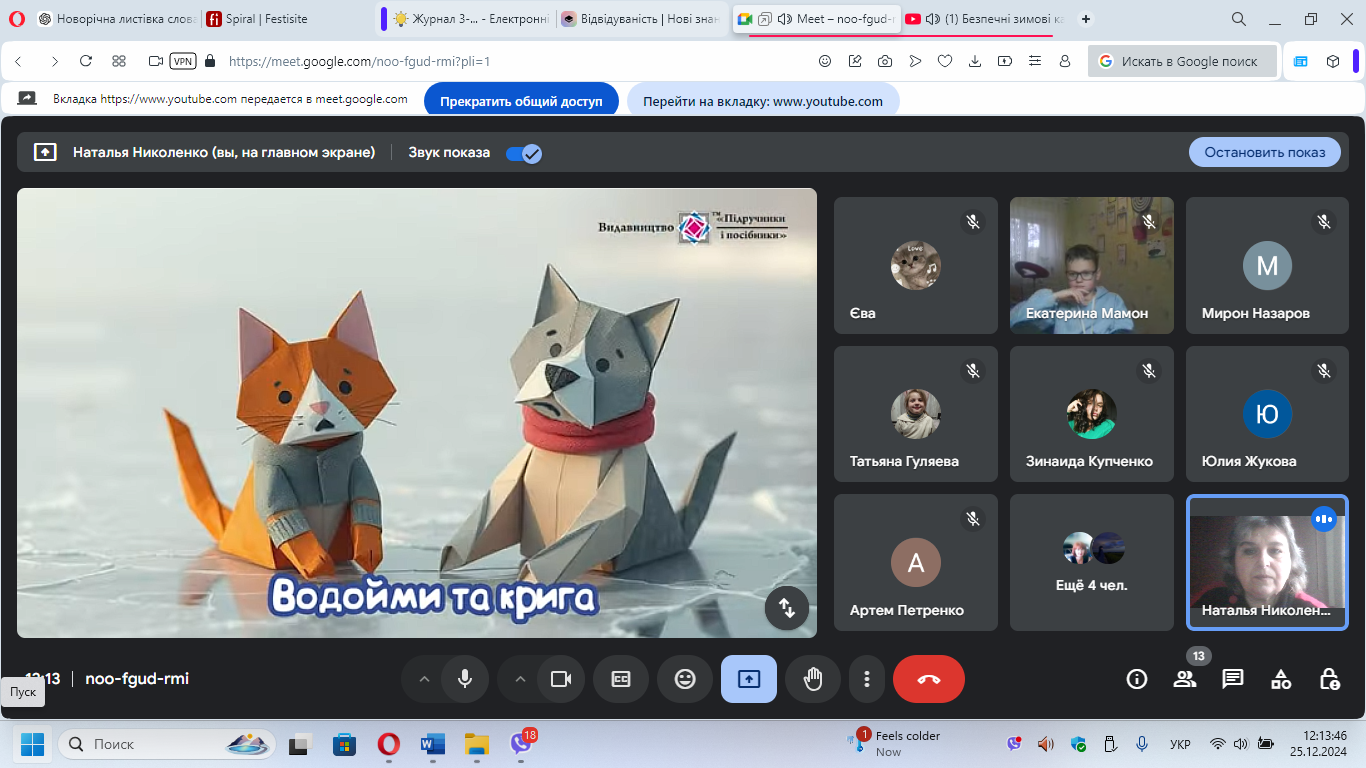Open the Windows Start button
The width and height of the screenshot is (1366, 768).
tap(32, 744)
